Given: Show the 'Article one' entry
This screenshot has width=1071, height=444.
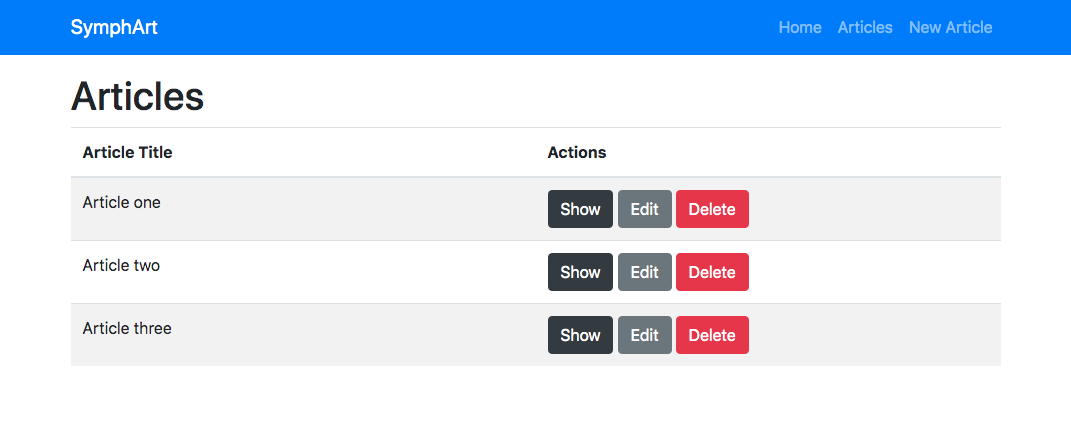Looking at the screenshot, I should pos(580,209).
